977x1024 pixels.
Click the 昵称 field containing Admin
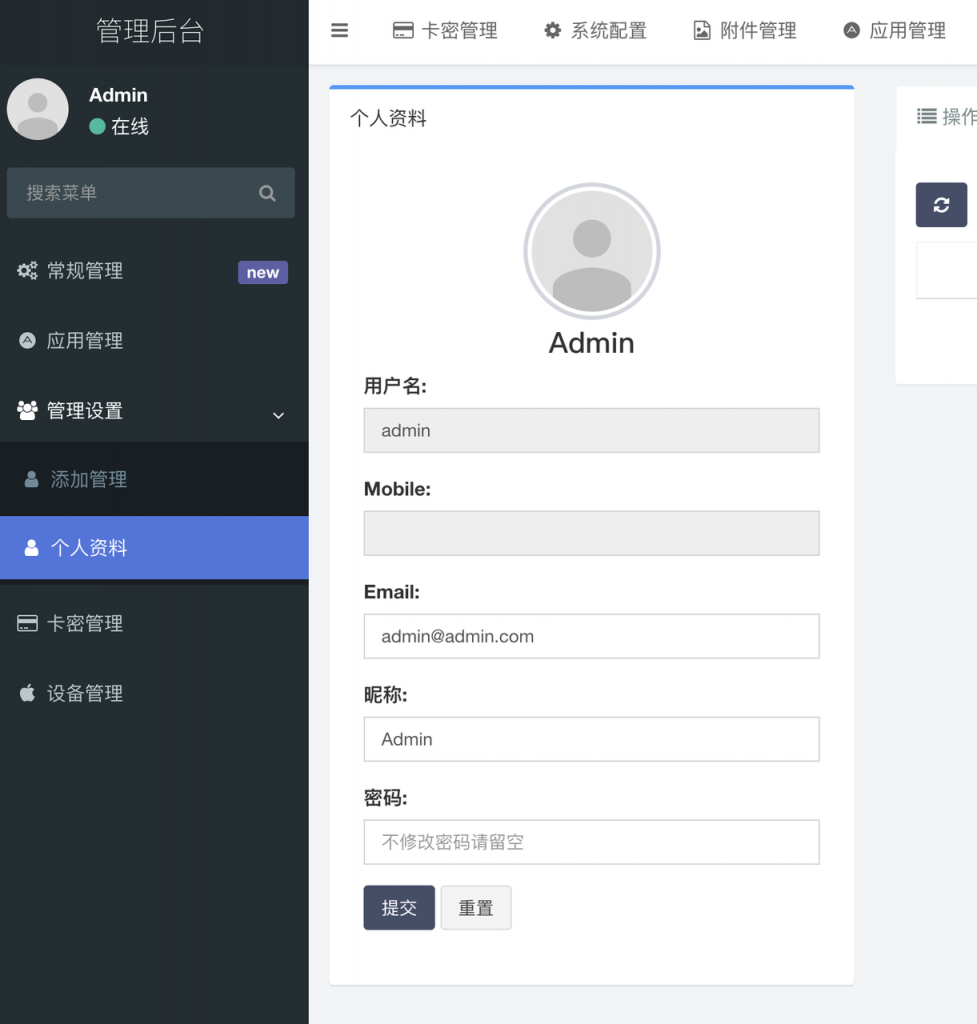[592, 739]
